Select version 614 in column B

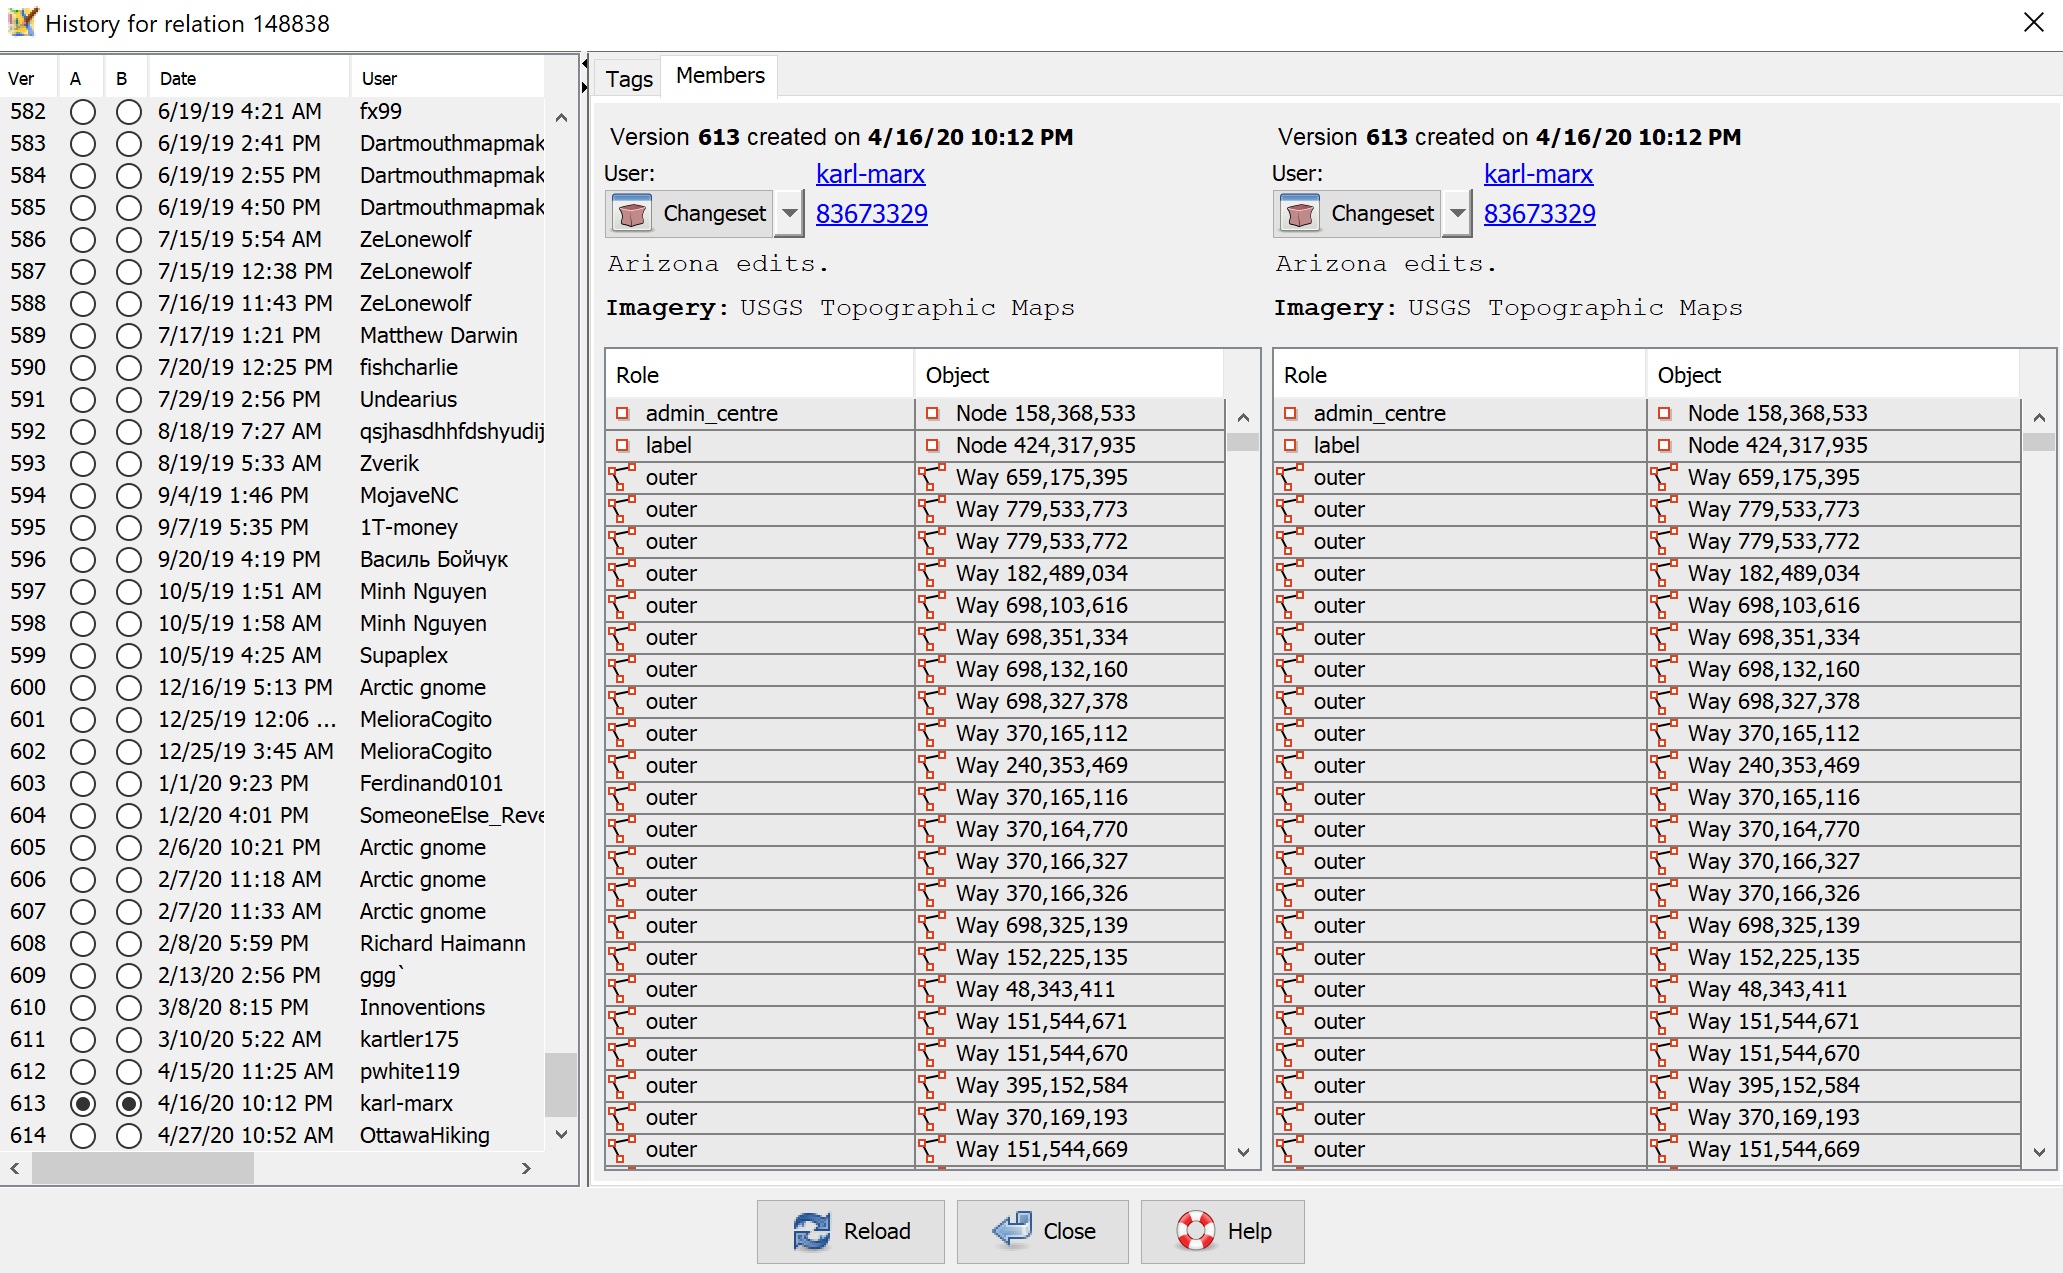coord(128,1136)
